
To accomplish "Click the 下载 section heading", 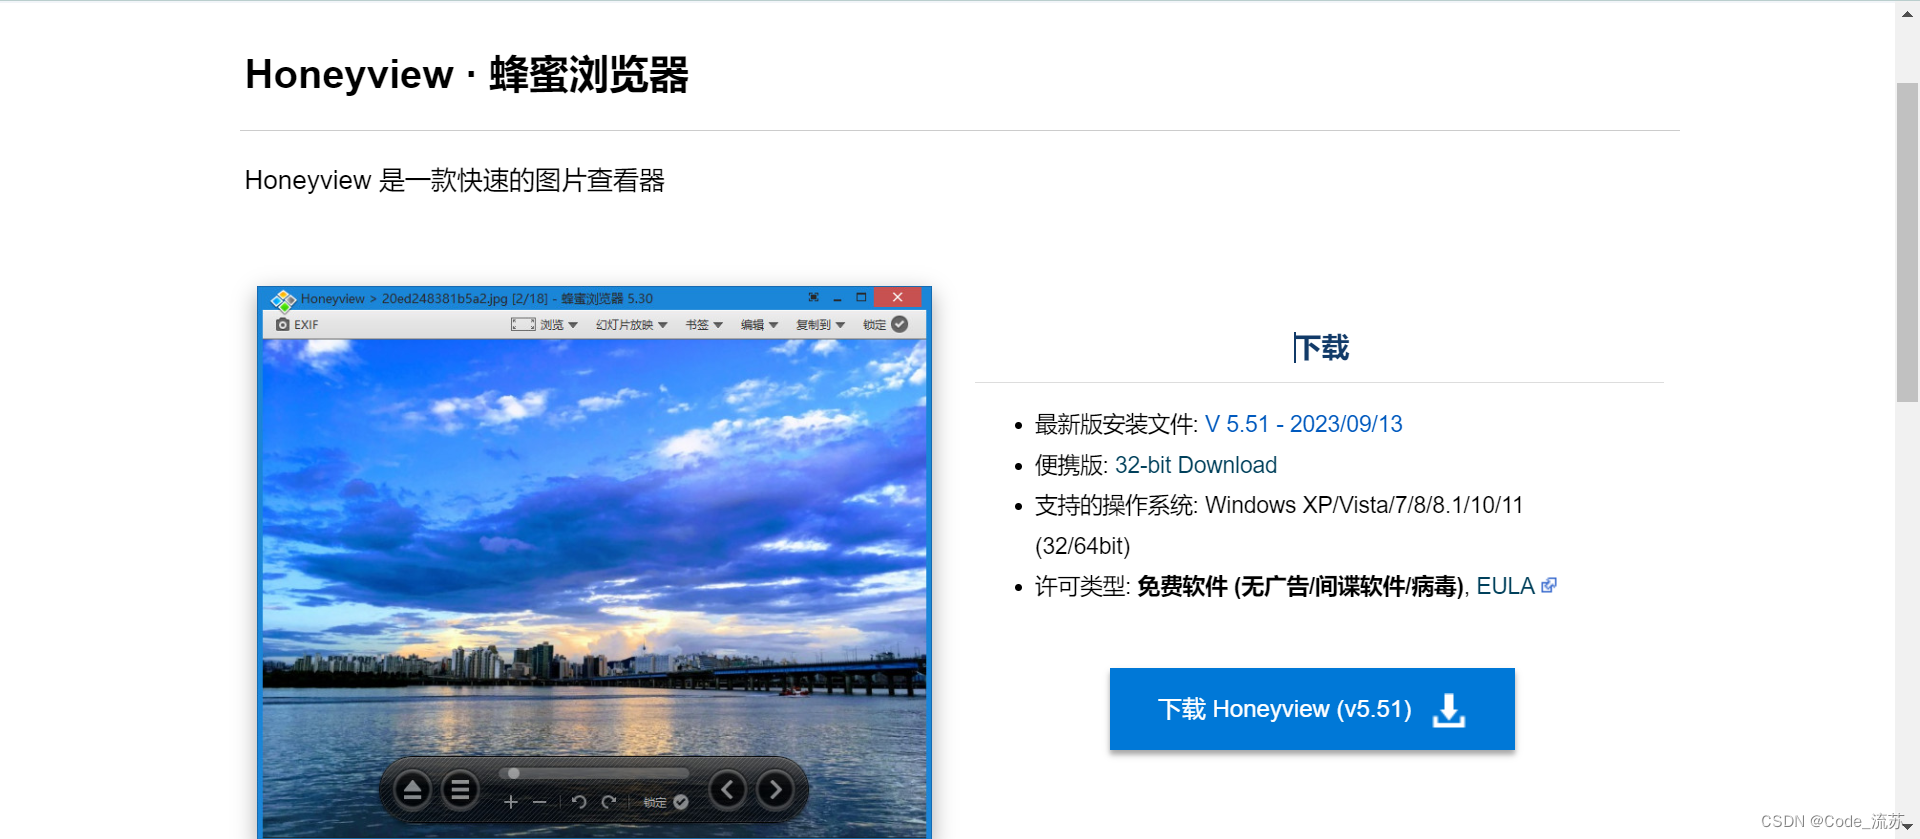I will click(x=1321, y=348).
